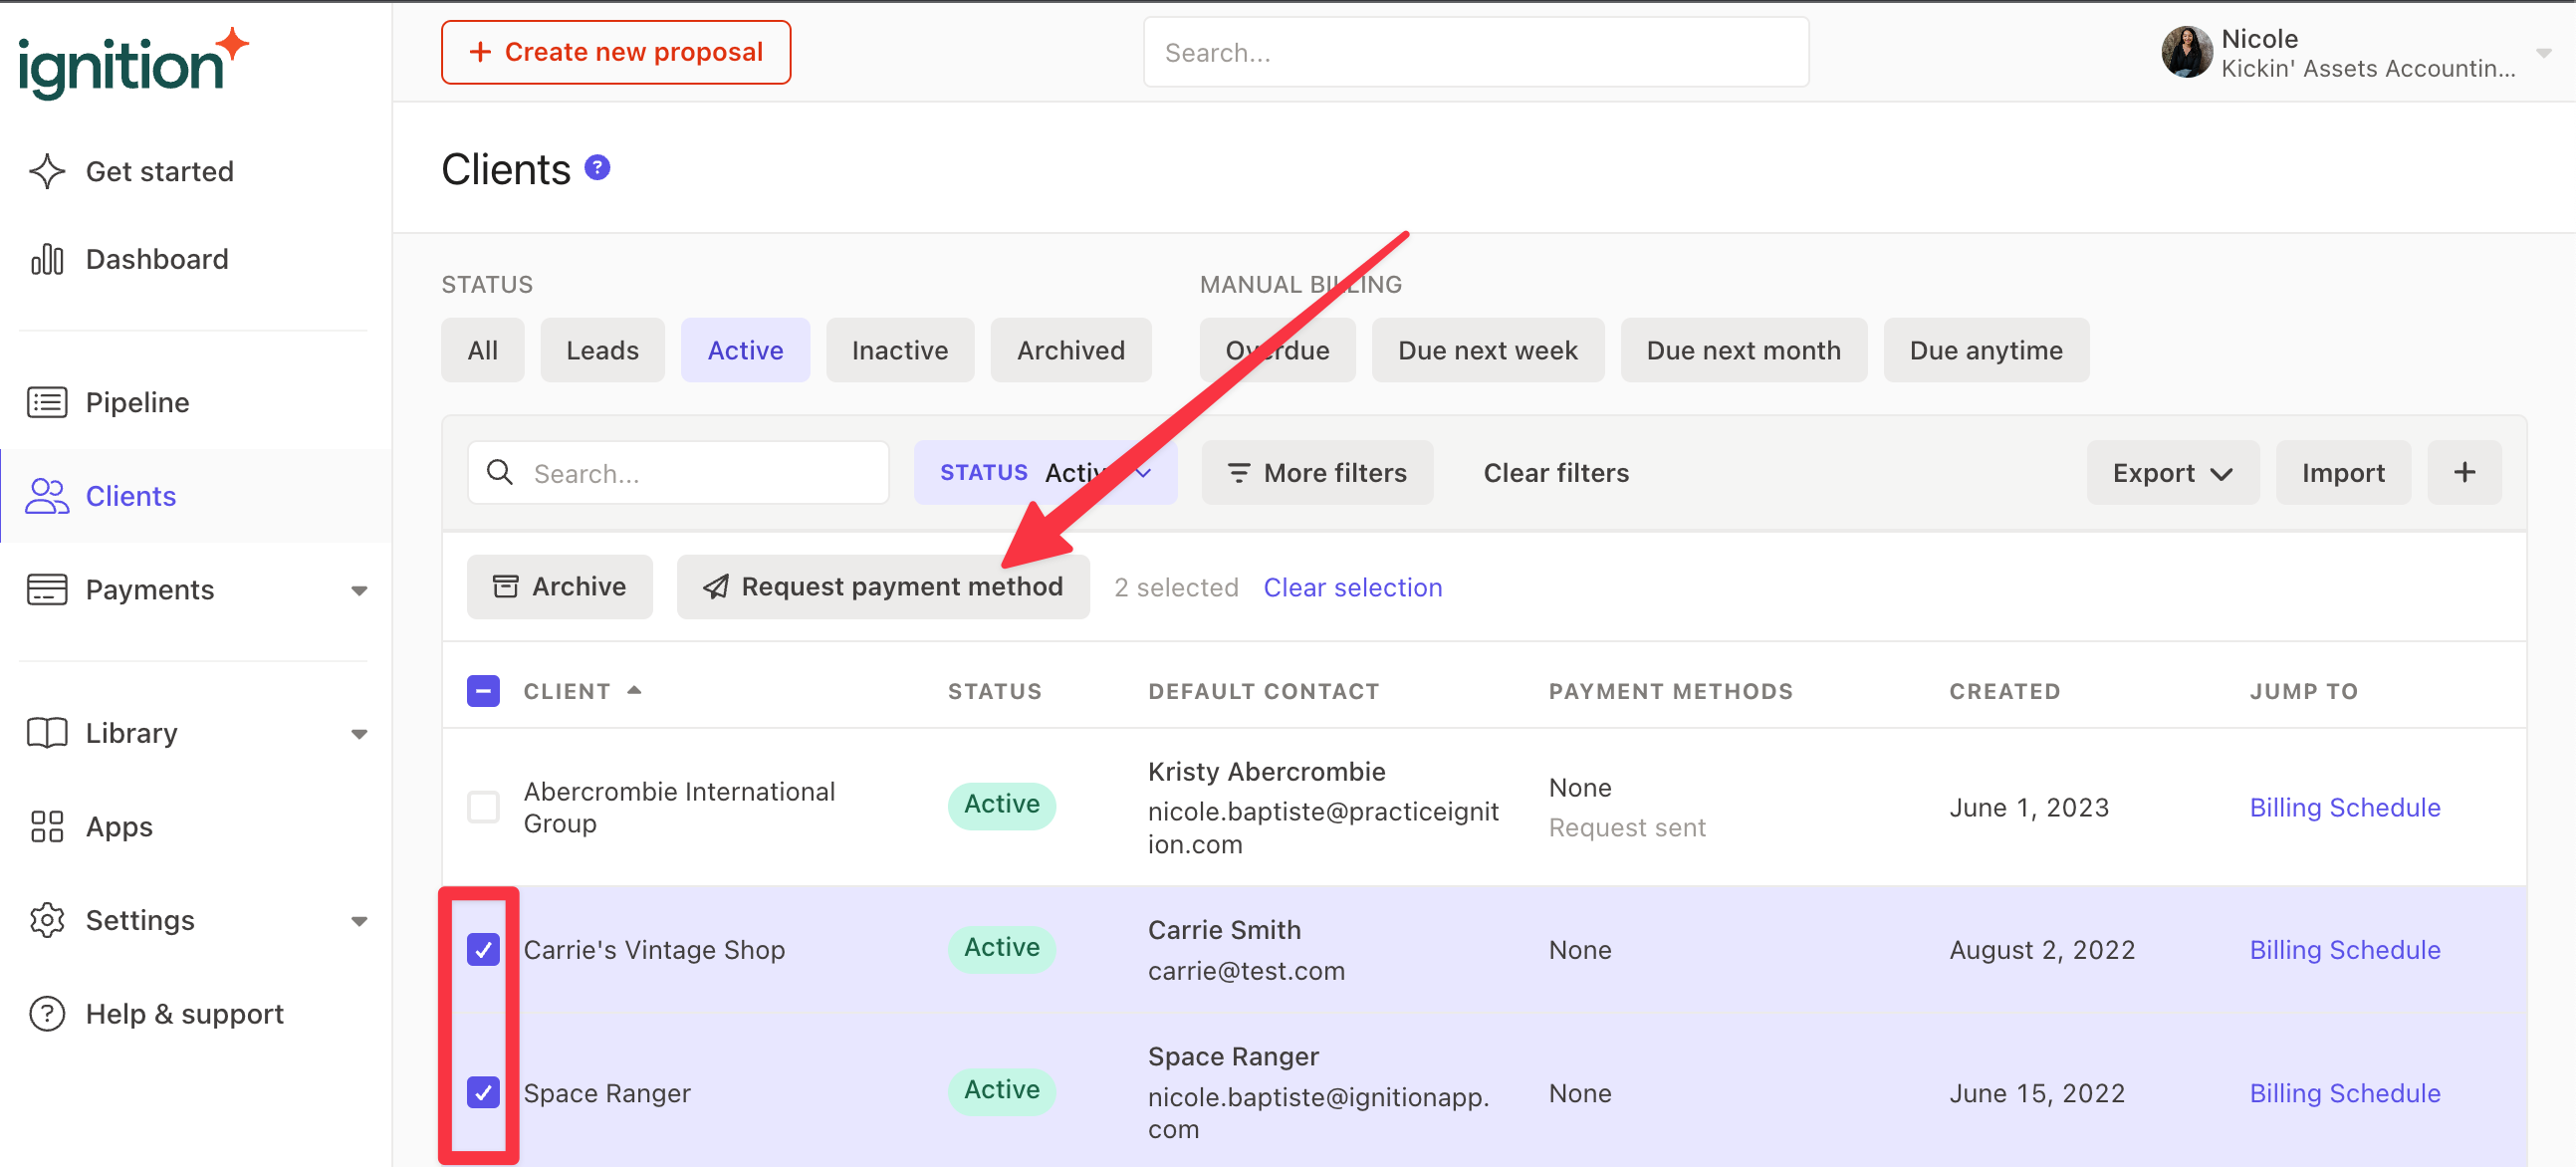The image size is (2576, 1167).
Task: Click the Import button
Action: 2343,472
